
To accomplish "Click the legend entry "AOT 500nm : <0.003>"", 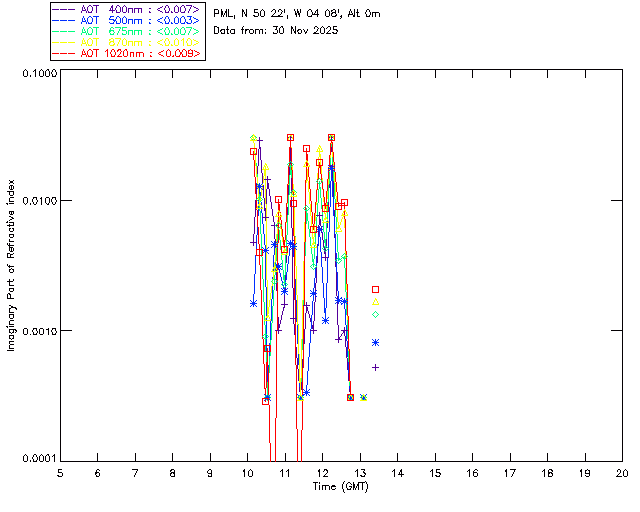I will [x=127, y=20].
